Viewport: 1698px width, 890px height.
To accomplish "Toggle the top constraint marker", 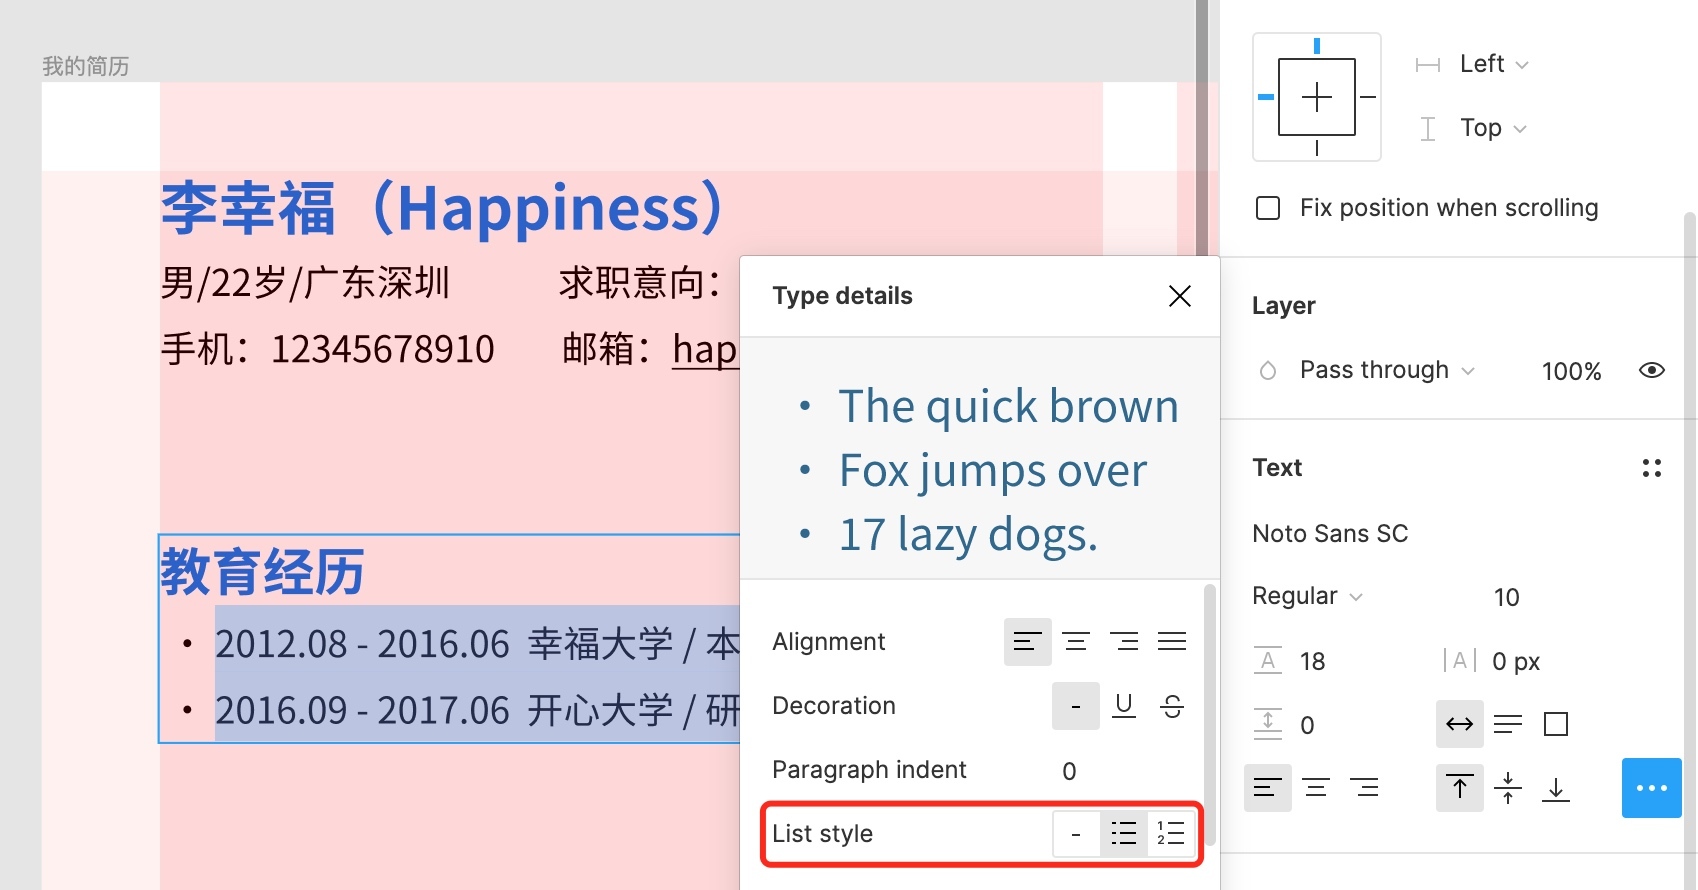I will click(x=1317, y=46).
